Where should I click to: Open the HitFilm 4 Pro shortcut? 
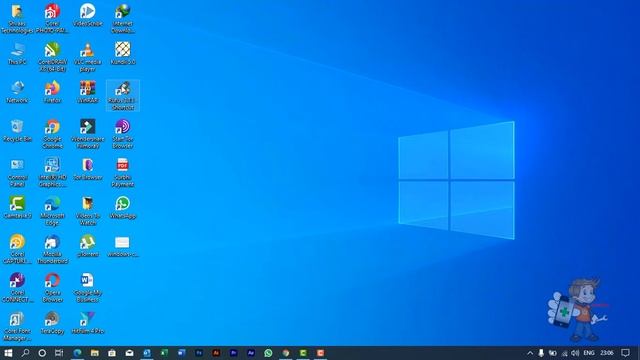(87, 322)
